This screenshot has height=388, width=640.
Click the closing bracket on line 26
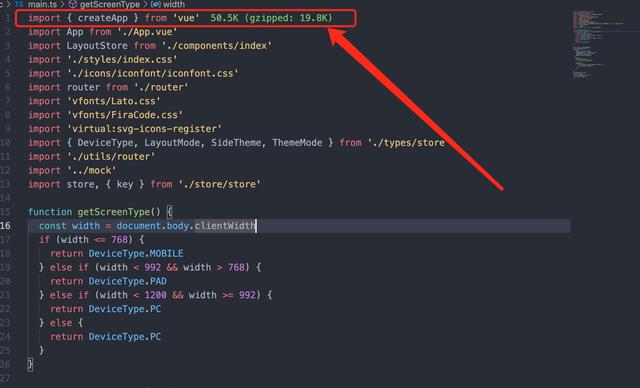[30, 364]
